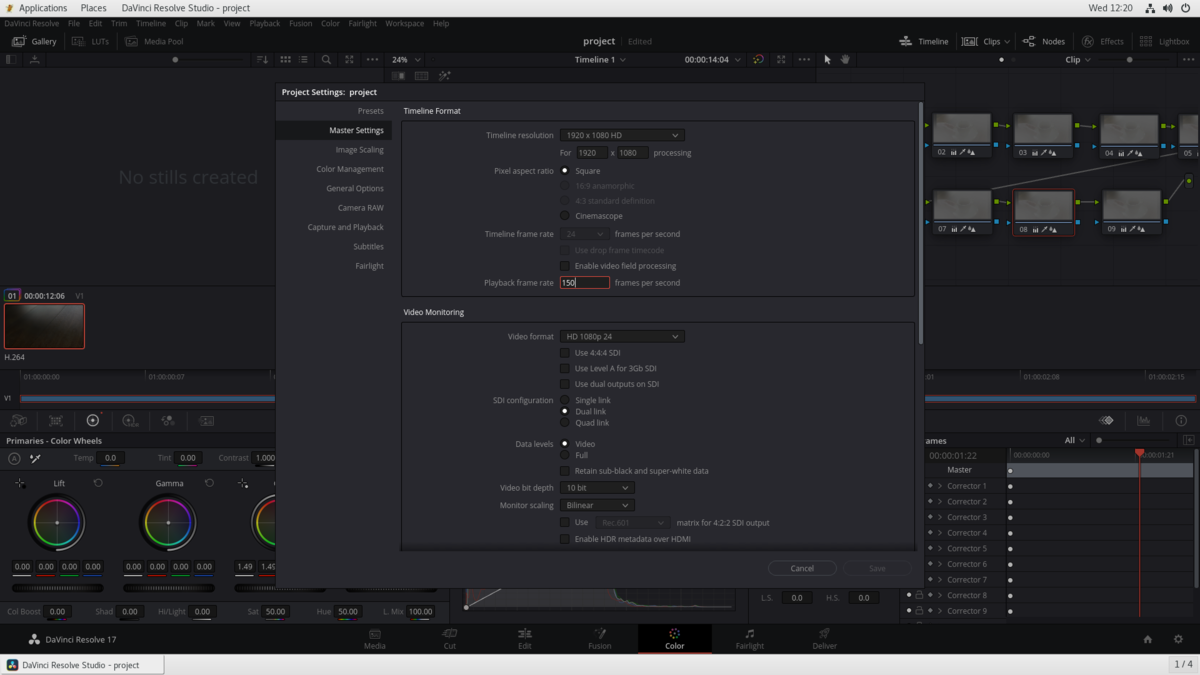Image resolution: width=1200 pixels, height=675 pixels.
Task: Enable auto balance (A) button
Action: tap(14, 458)
